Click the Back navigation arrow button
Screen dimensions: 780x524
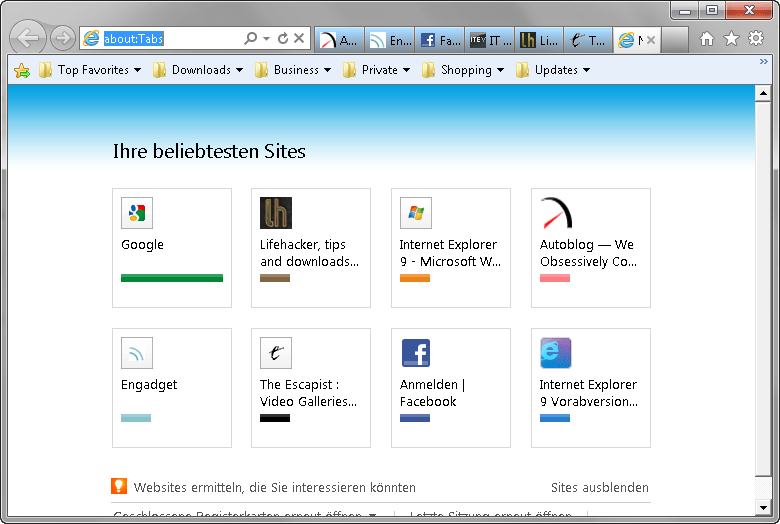coord(30,39)
